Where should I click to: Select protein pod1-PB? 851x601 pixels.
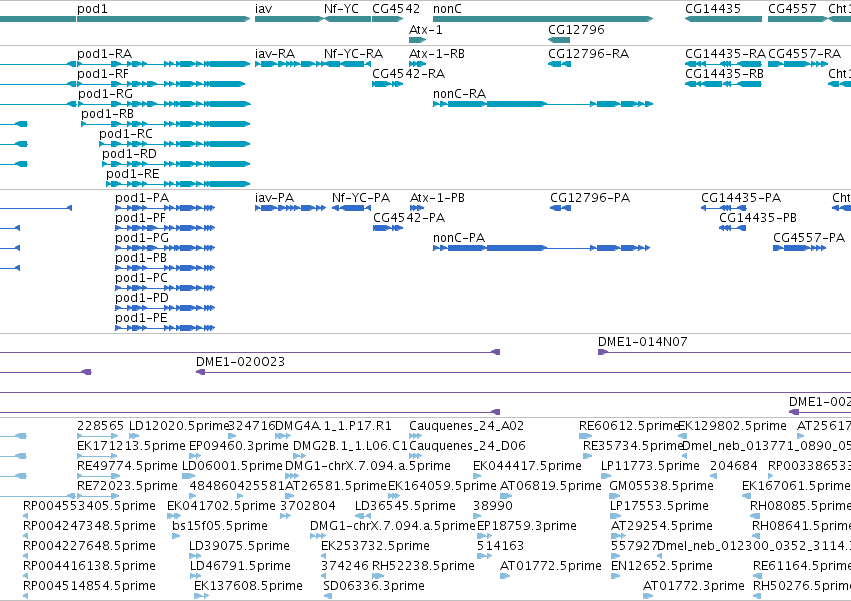click(x=141, y=258)
